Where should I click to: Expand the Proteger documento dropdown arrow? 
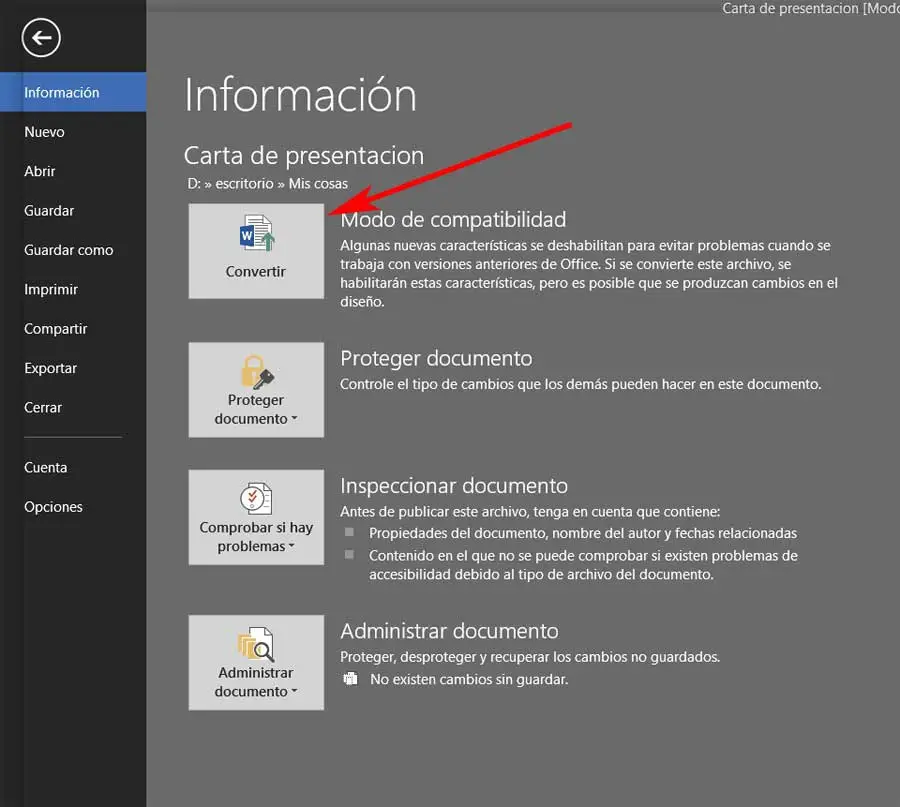294,418
